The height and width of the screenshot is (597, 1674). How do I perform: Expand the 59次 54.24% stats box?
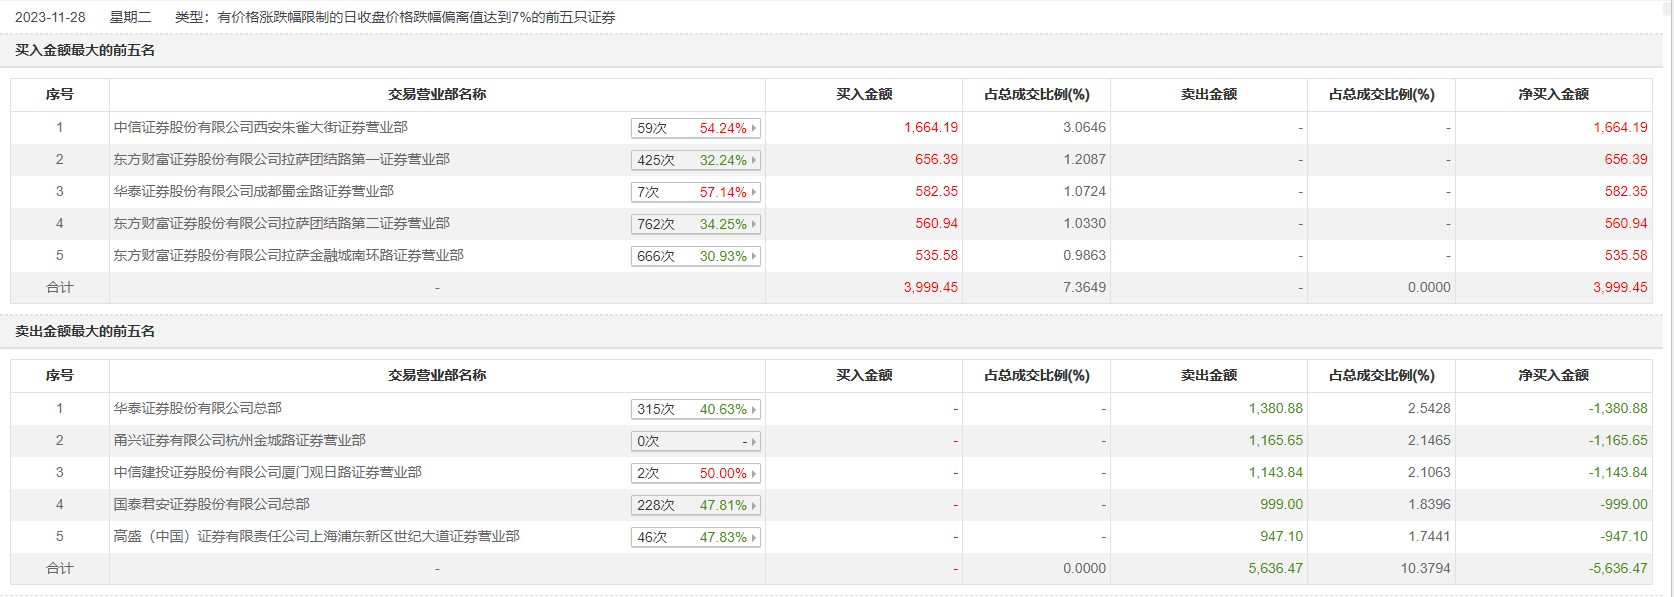pos(696,128)
